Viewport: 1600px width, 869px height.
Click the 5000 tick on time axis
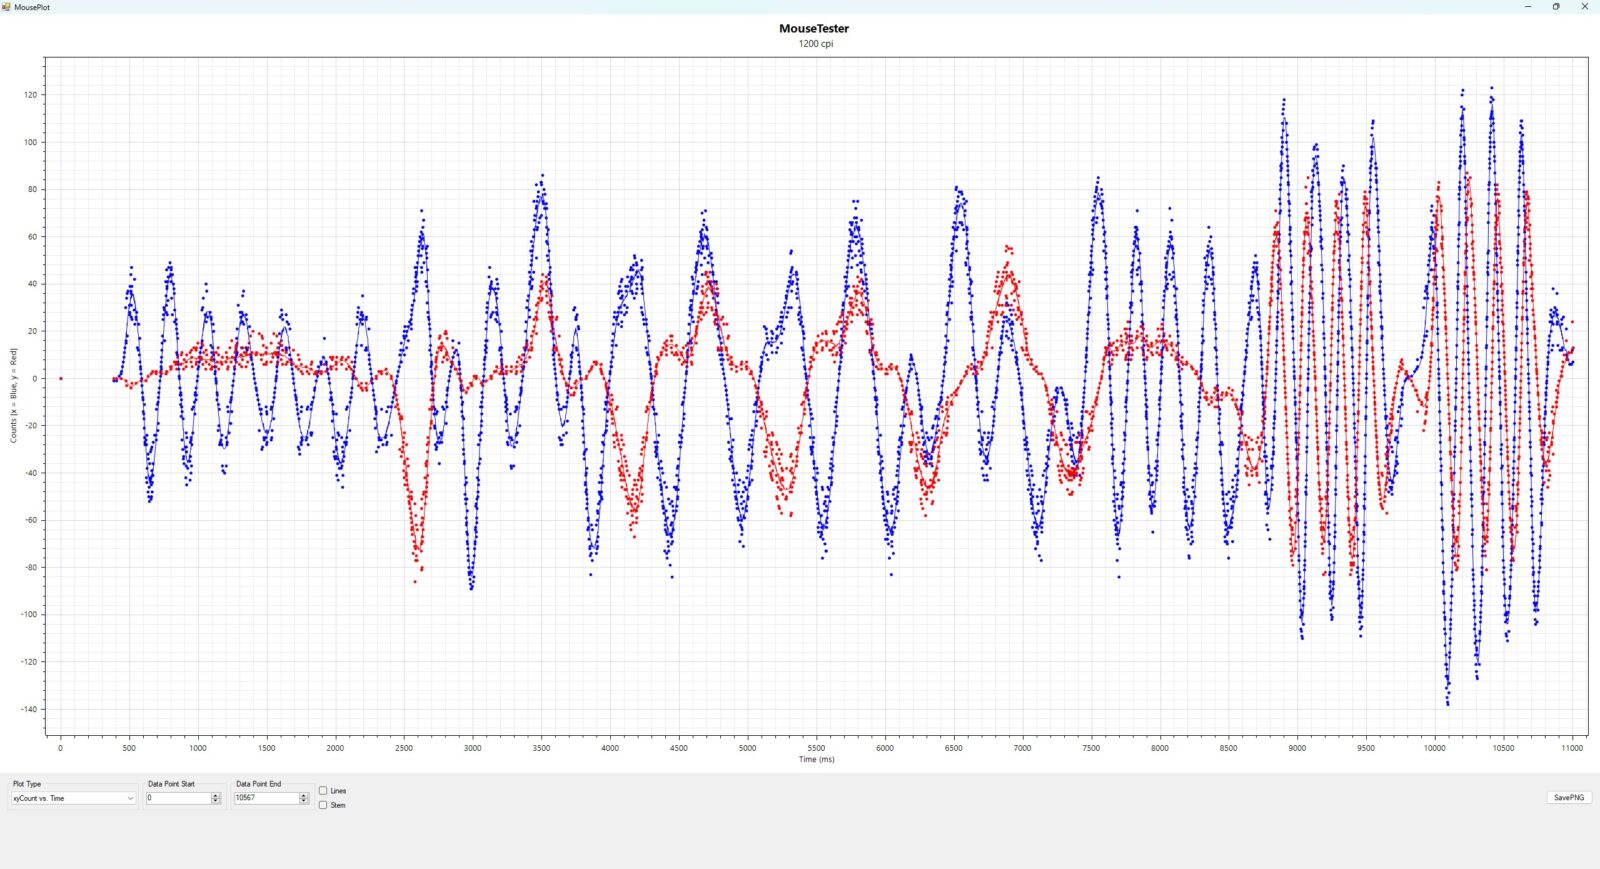(x=747, y=748)
